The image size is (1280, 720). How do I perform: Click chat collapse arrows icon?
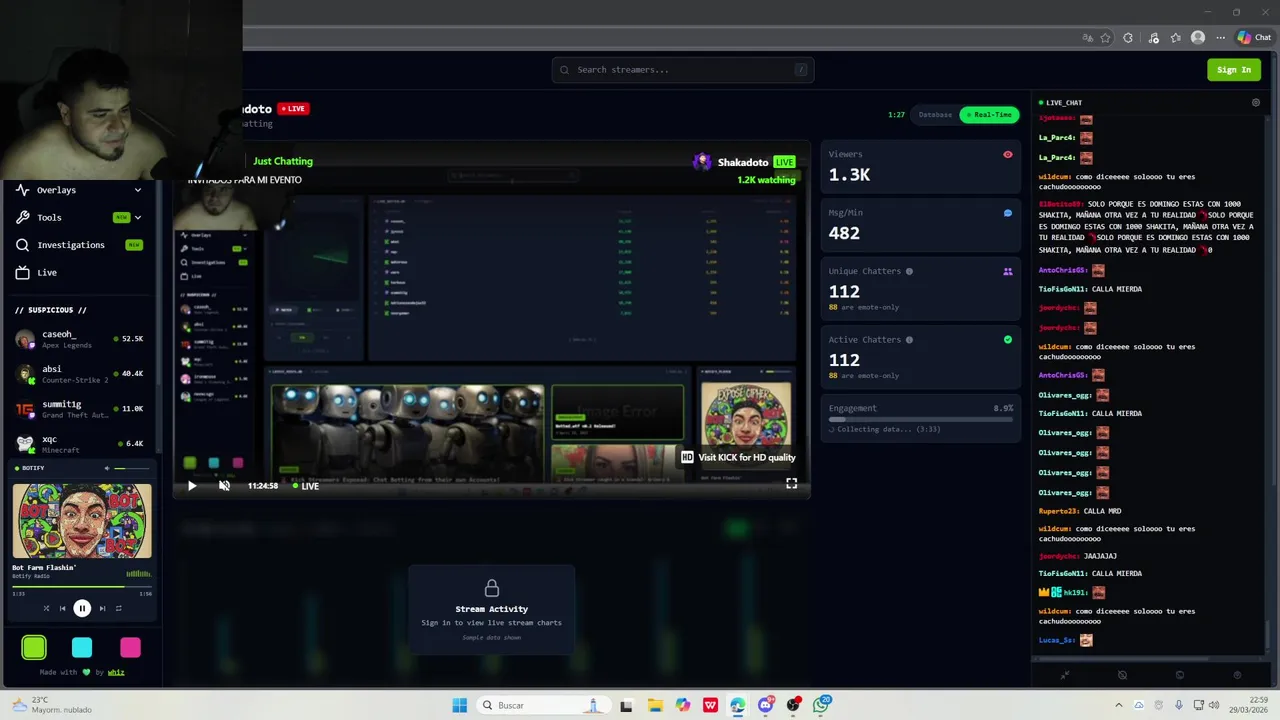click(x=1065, y=675)
